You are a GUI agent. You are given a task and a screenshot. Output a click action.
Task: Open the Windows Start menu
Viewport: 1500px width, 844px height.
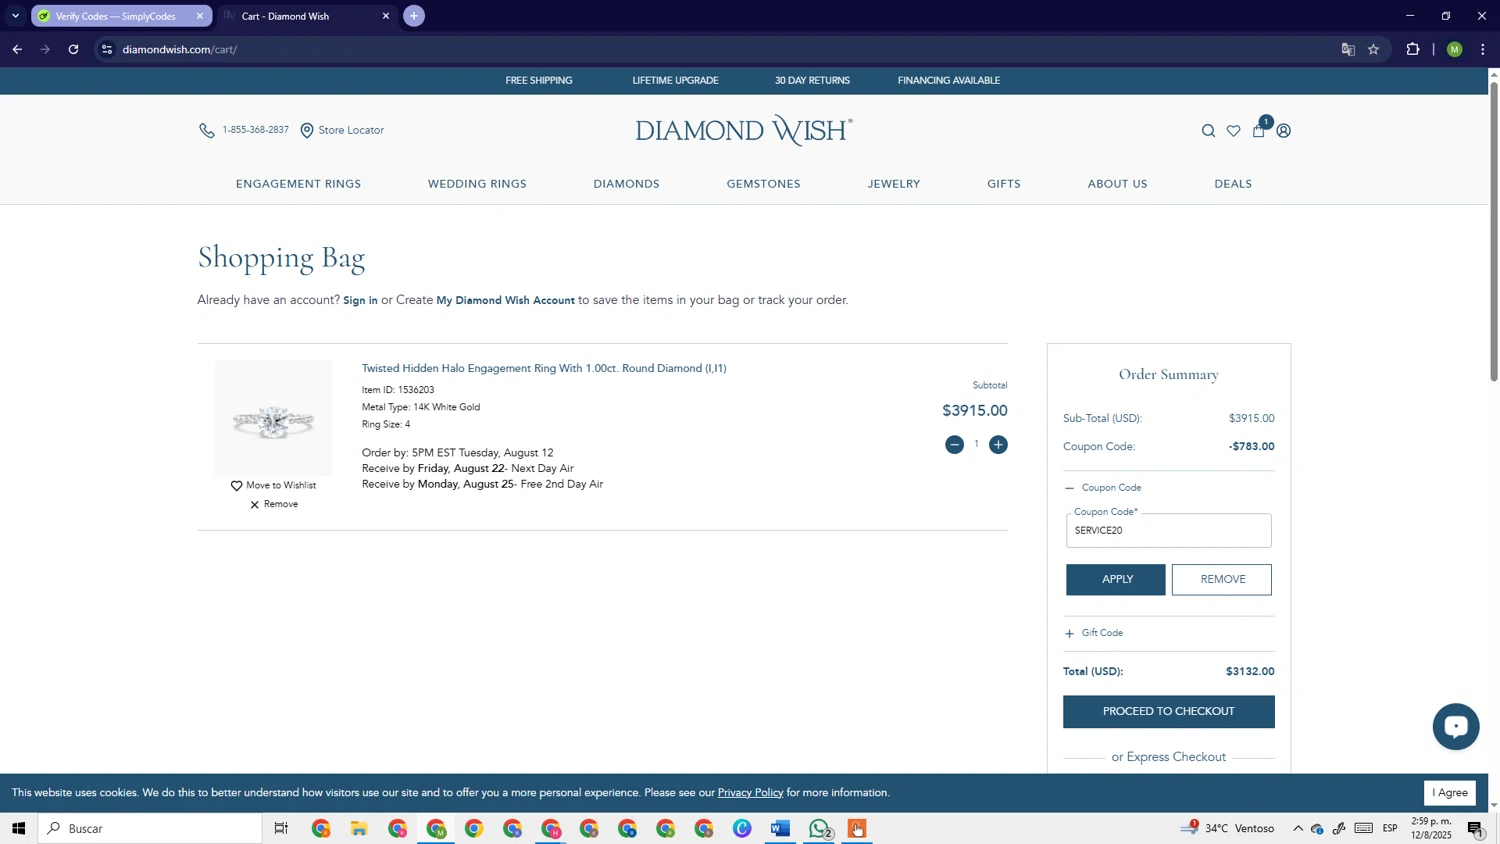pos(18,829)
